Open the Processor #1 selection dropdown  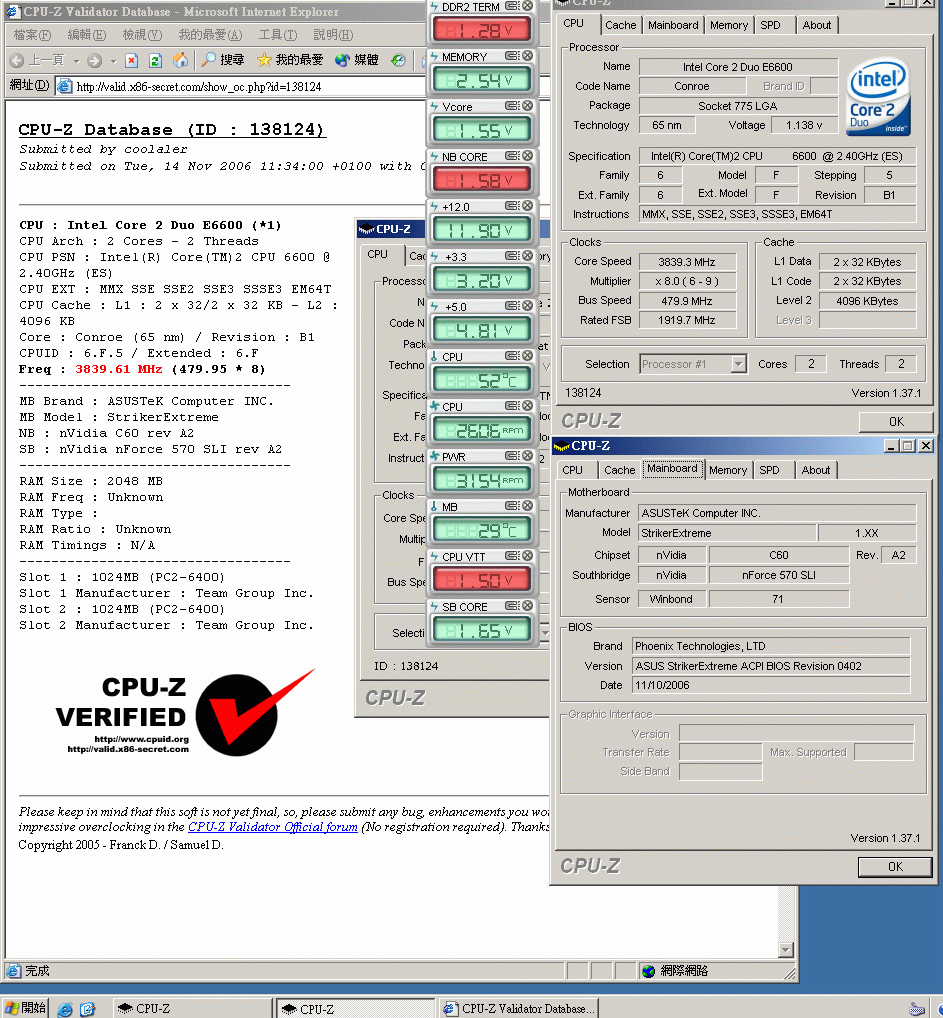[x=738, y=364]
